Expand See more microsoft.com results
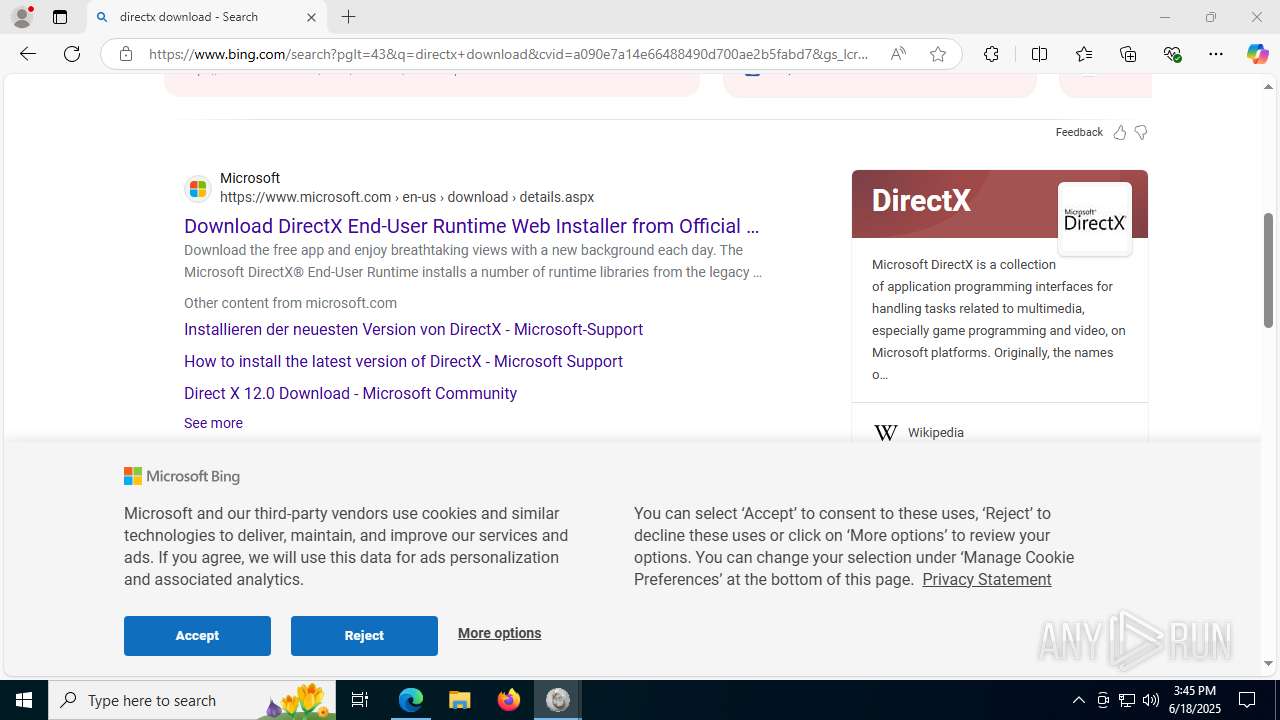The height and width of the screenshot is (720, 1280). pyautogui.click(x=213, y=423)
